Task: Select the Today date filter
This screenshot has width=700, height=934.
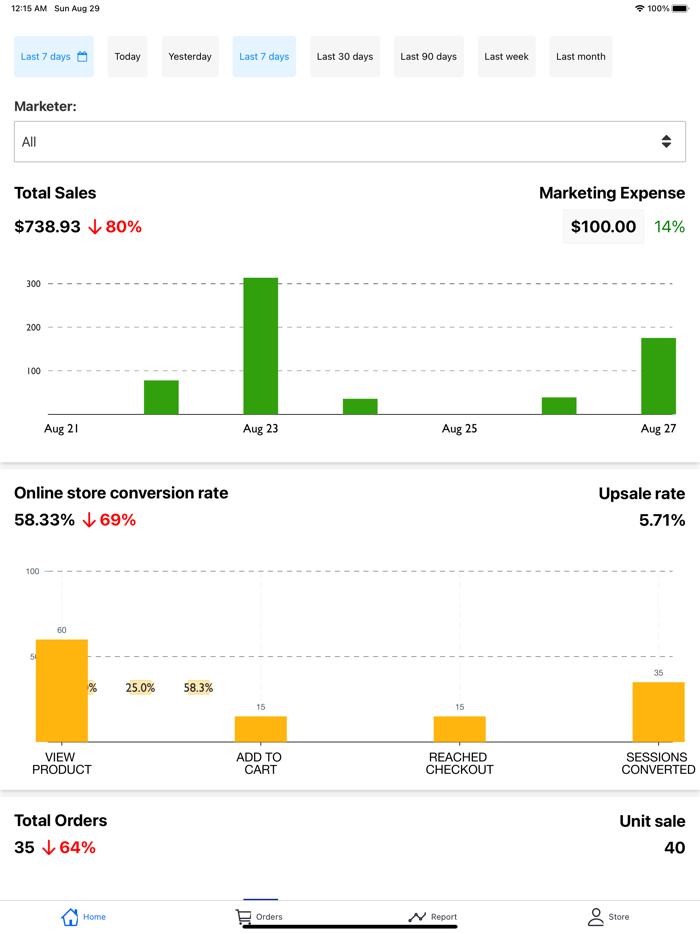Action: [127, 57]
